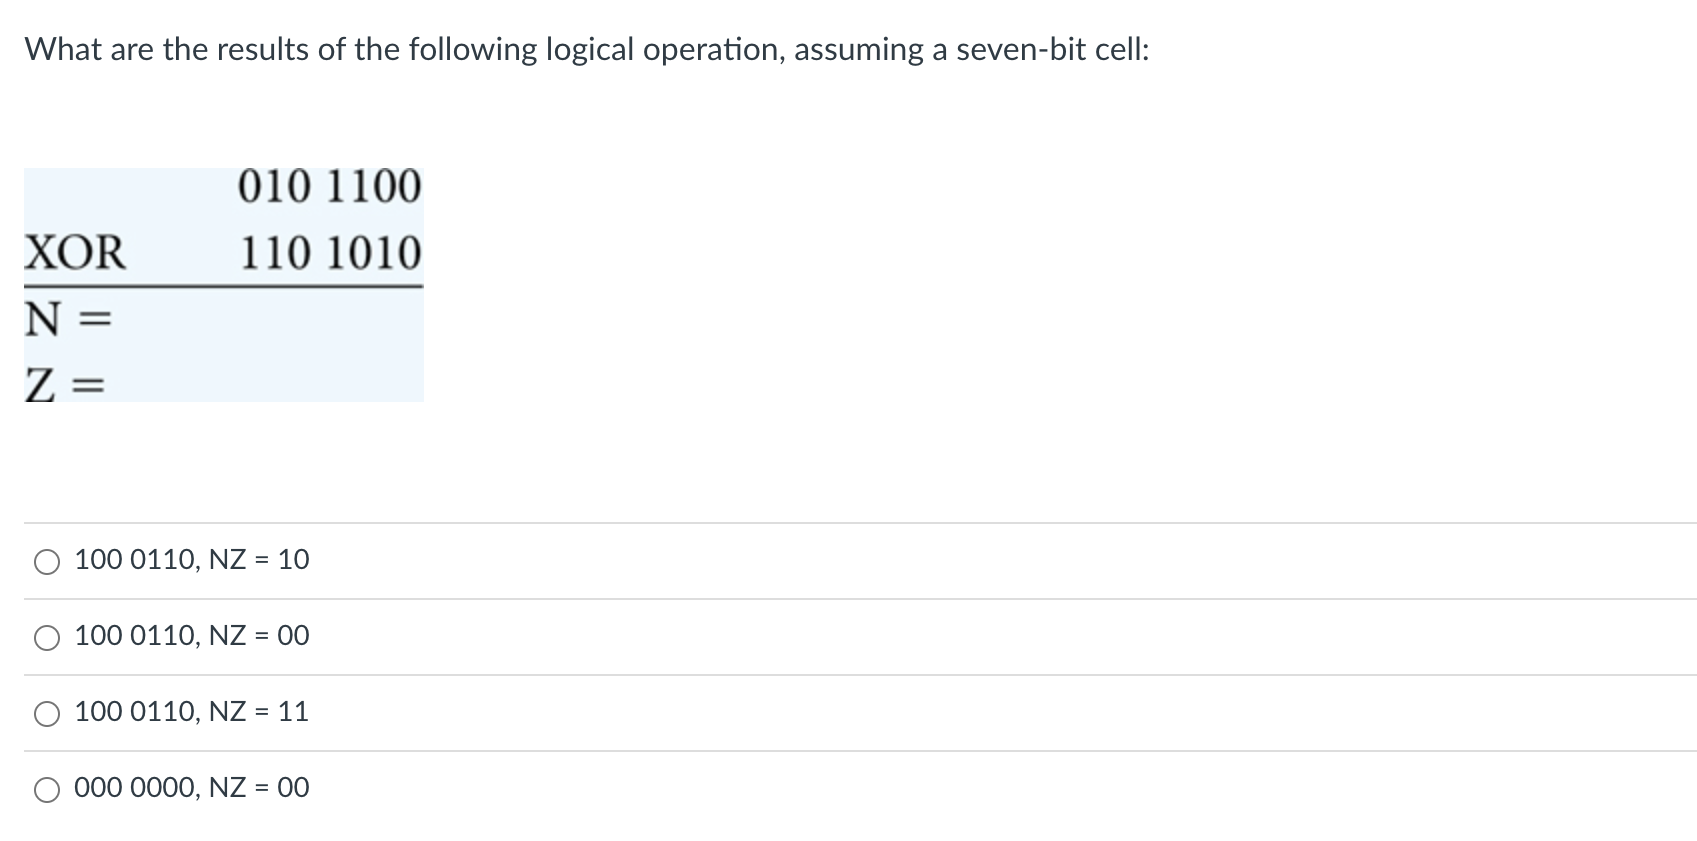Click the "Z =" line in the figure
The image size is (1697, 841).
66,383
